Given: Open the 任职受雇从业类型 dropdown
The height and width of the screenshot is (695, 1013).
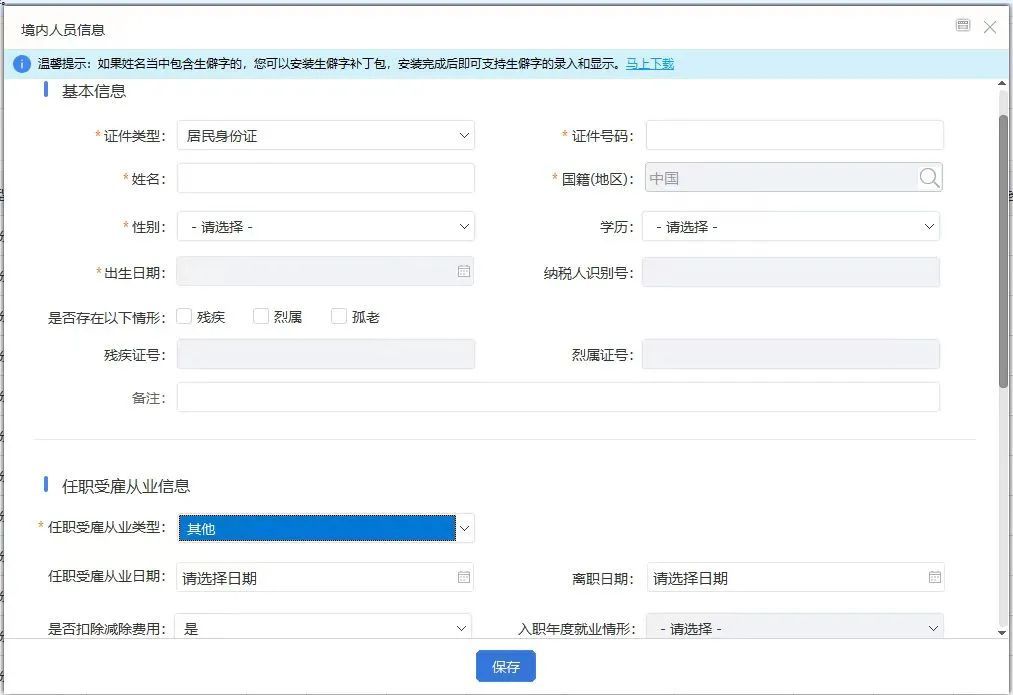Looking at the screenshot, I should coord(326,528).
